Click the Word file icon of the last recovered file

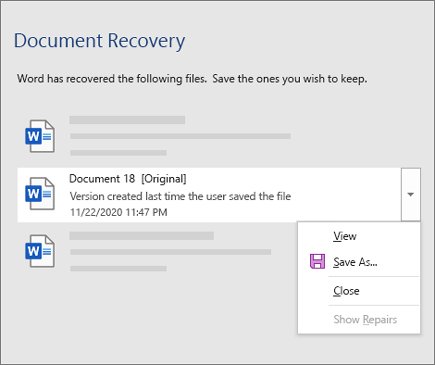[40, 251]
